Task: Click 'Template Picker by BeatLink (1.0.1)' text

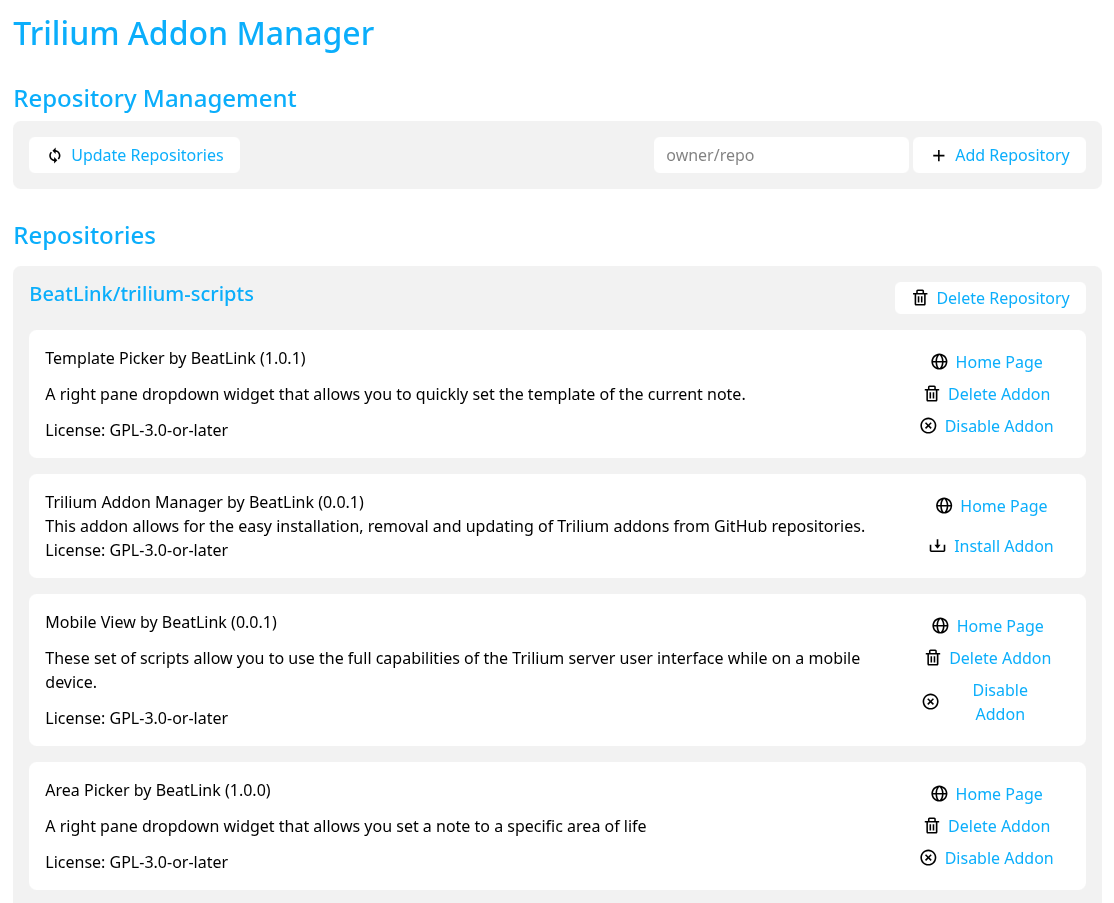Action: pyautogui.click(x=175, y=358)
